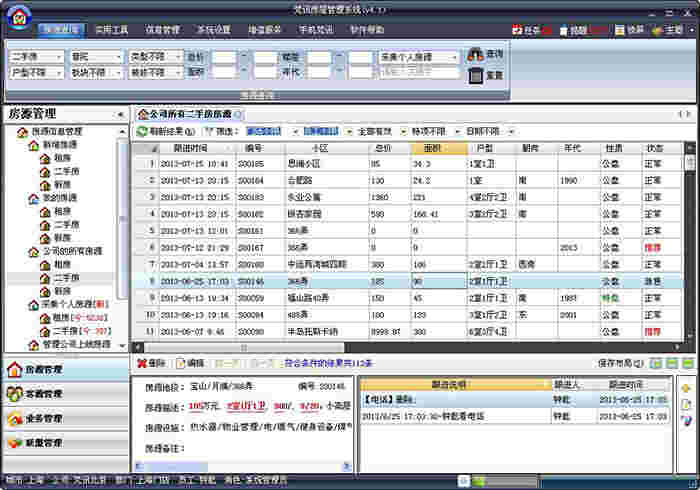Click the 刷新结果 button
Image resolution: width=700 pixels, height=490 pixels.
[x=166, y=132]
